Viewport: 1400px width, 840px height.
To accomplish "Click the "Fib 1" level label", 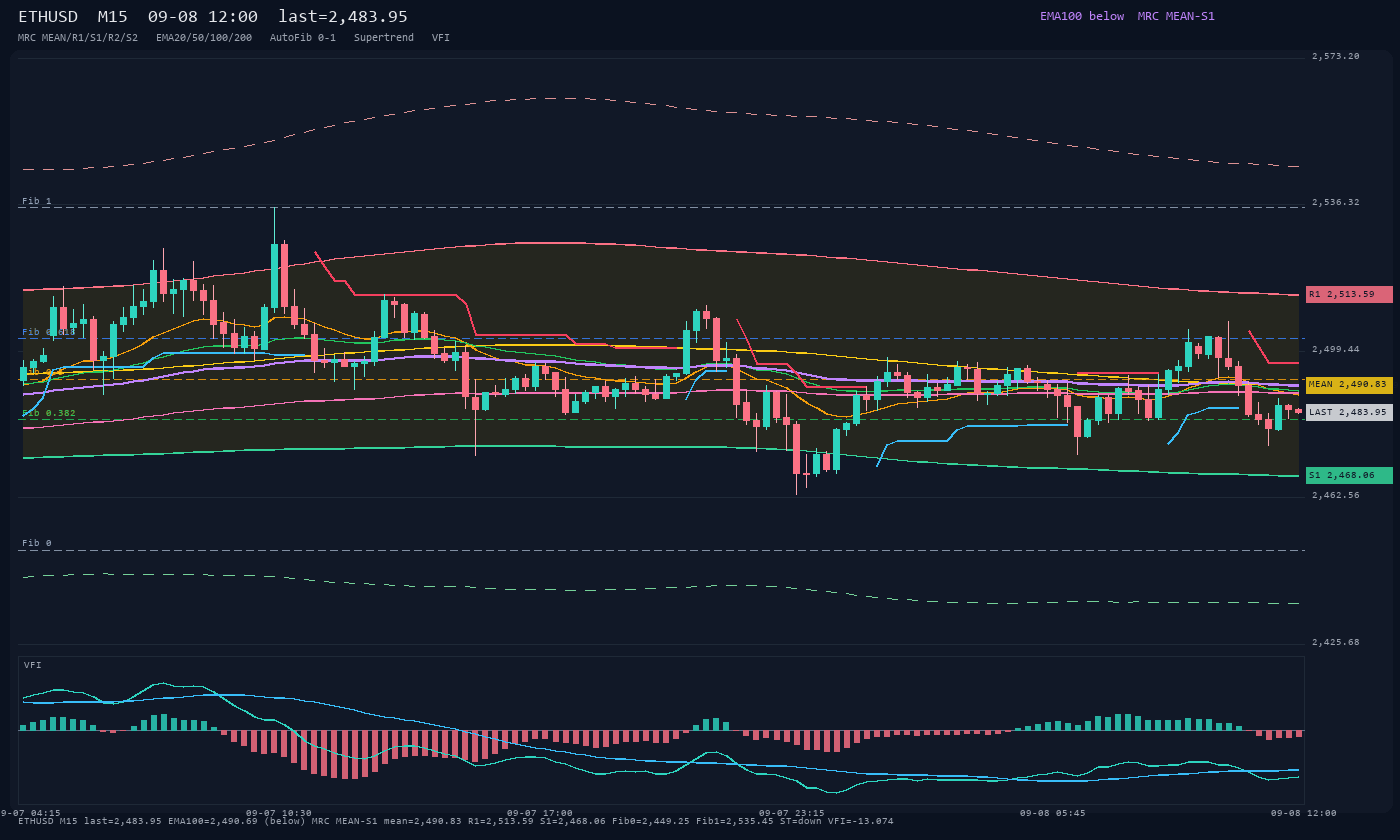I will coord(37,201).
